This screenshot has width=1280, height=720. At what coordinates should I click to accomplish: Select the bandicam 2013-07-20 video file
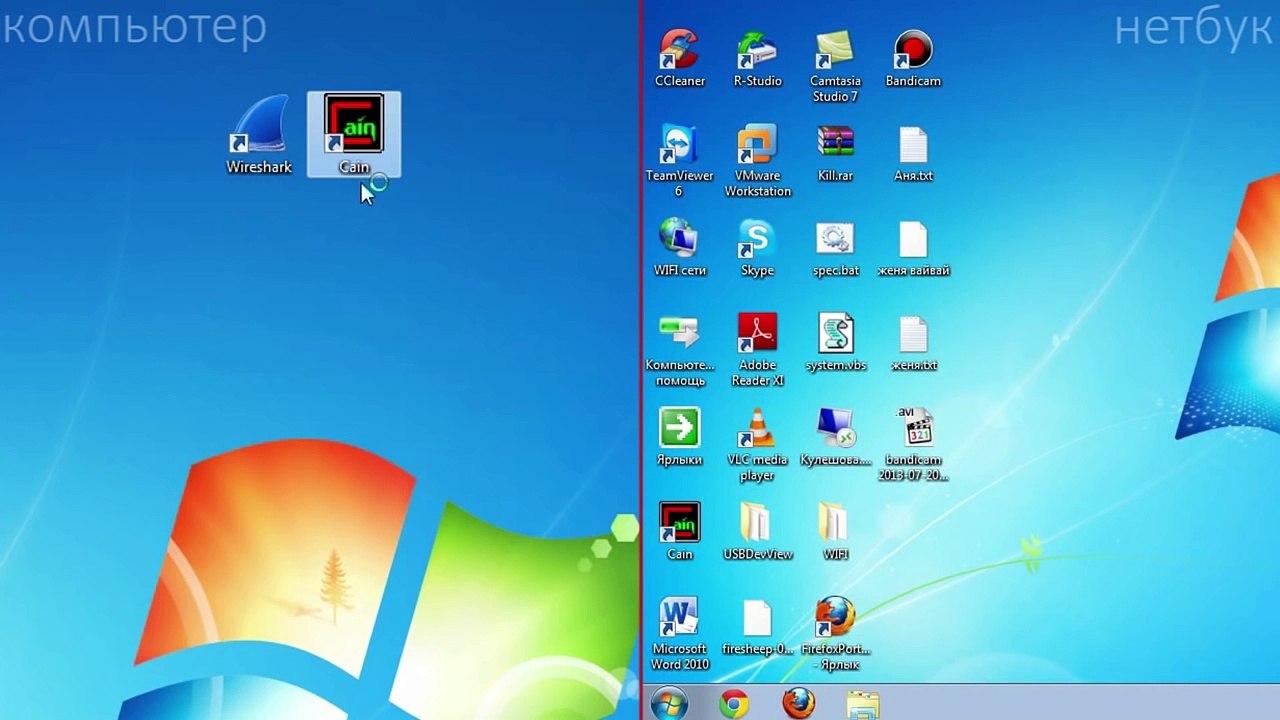coord(913,445)
